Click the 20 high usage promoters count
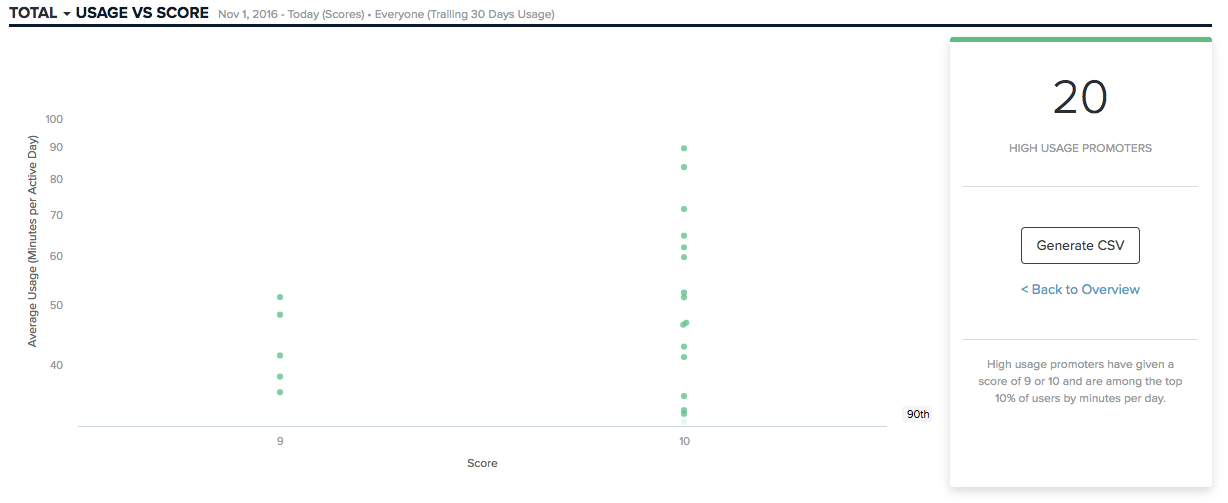This screenshot has width=1228, height=503. 1080,98
